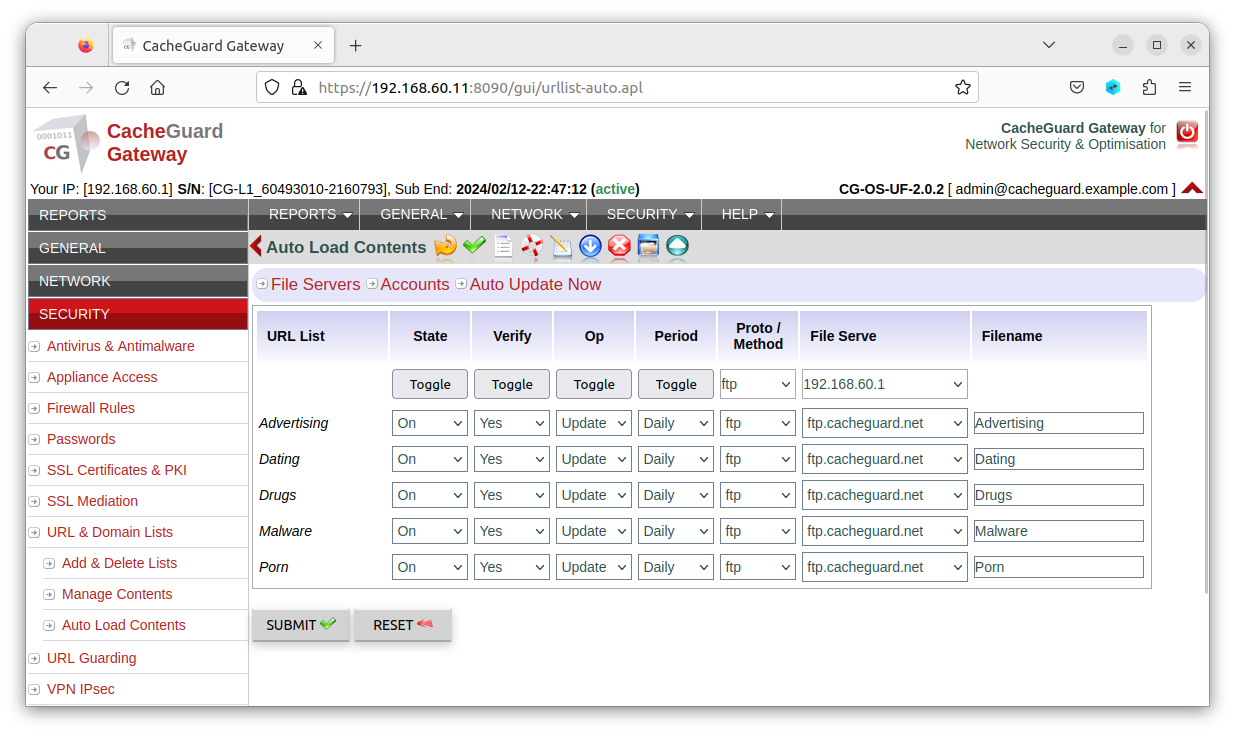1235x735 pixels.
Task: Open URL Guarding sidebar item
Action: [91, 658]
